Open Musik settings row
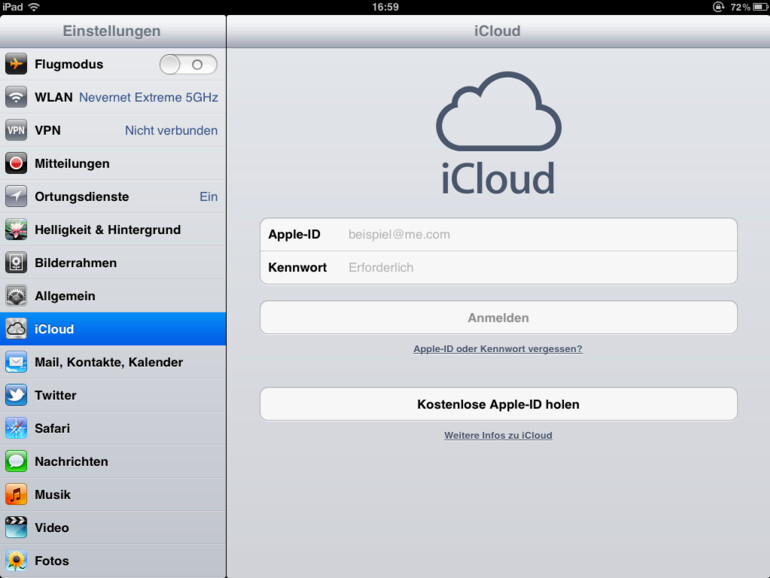This screenshot has width=770, height=578. pyautogui.click(x=113, y=495)
